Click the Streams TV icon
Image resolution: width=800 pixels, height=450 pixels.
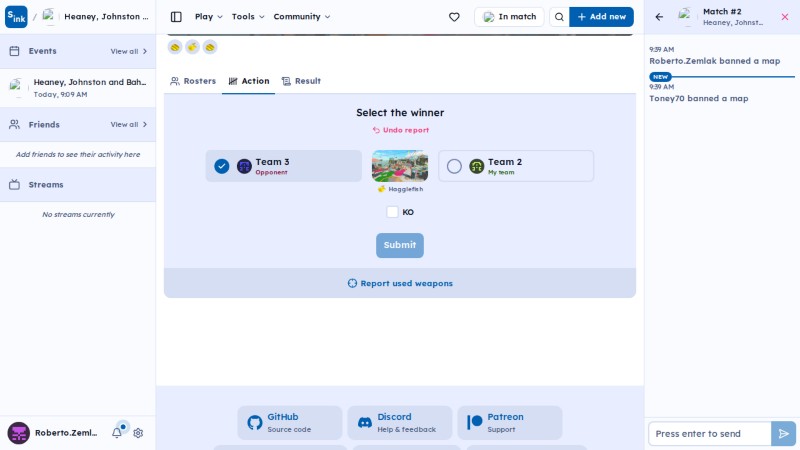pyautogui.click(x=14, y=185)
